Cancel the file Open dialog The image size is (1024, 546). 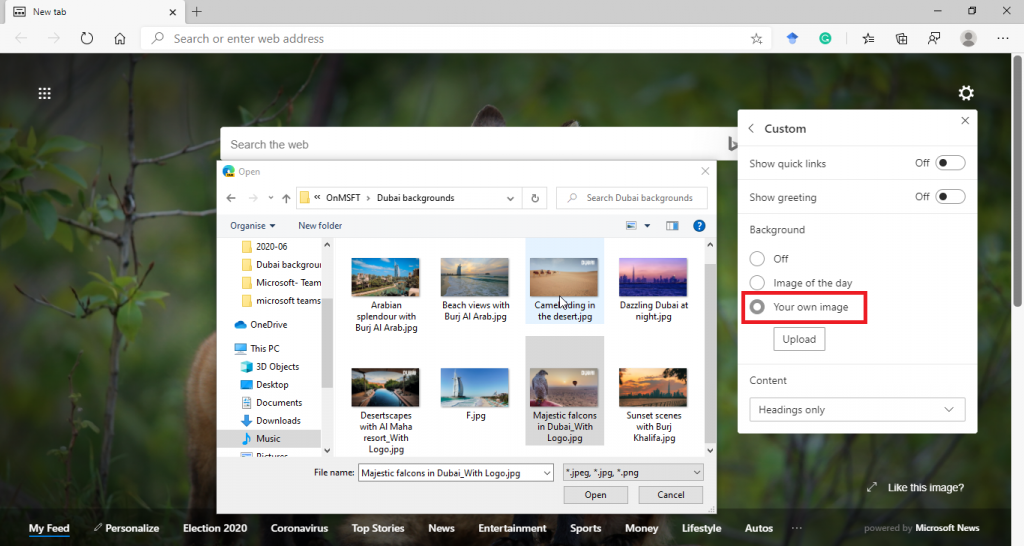[671, 494]
